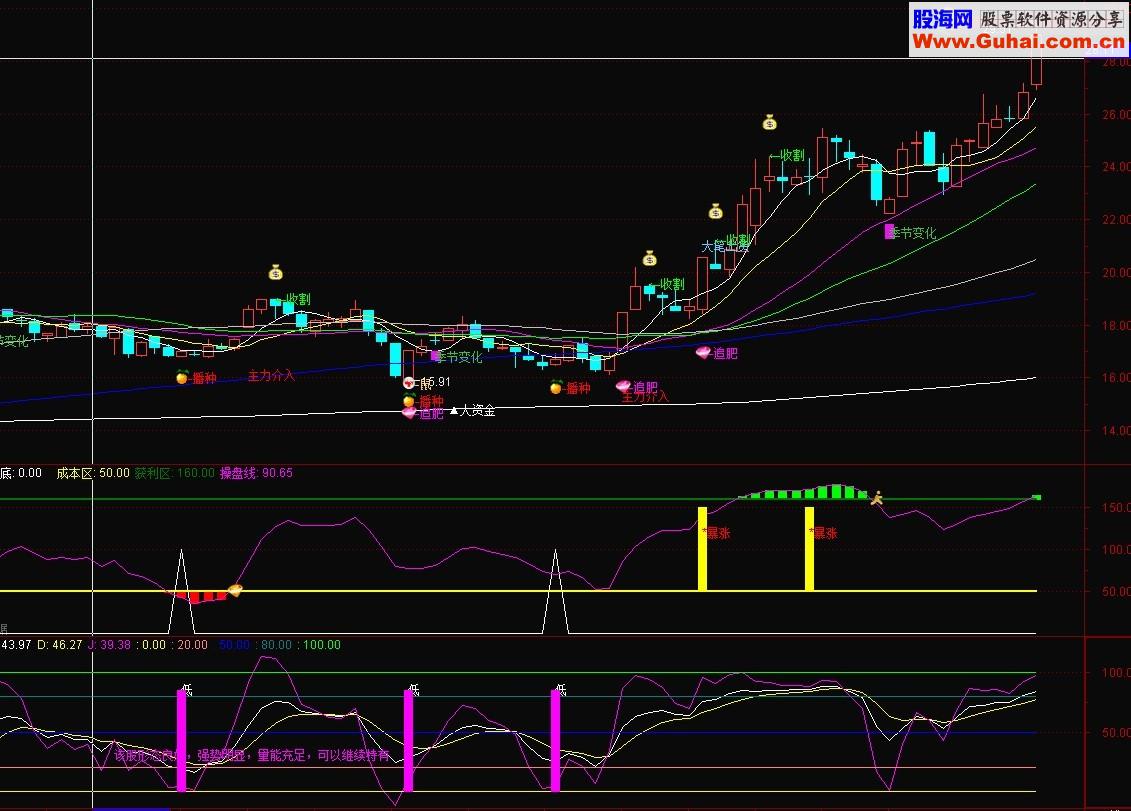The height and width of the screenshot is (811, 1131).
Task: Click the diamond icon beside the rightmost 追肥
Action: coord(703,352)
